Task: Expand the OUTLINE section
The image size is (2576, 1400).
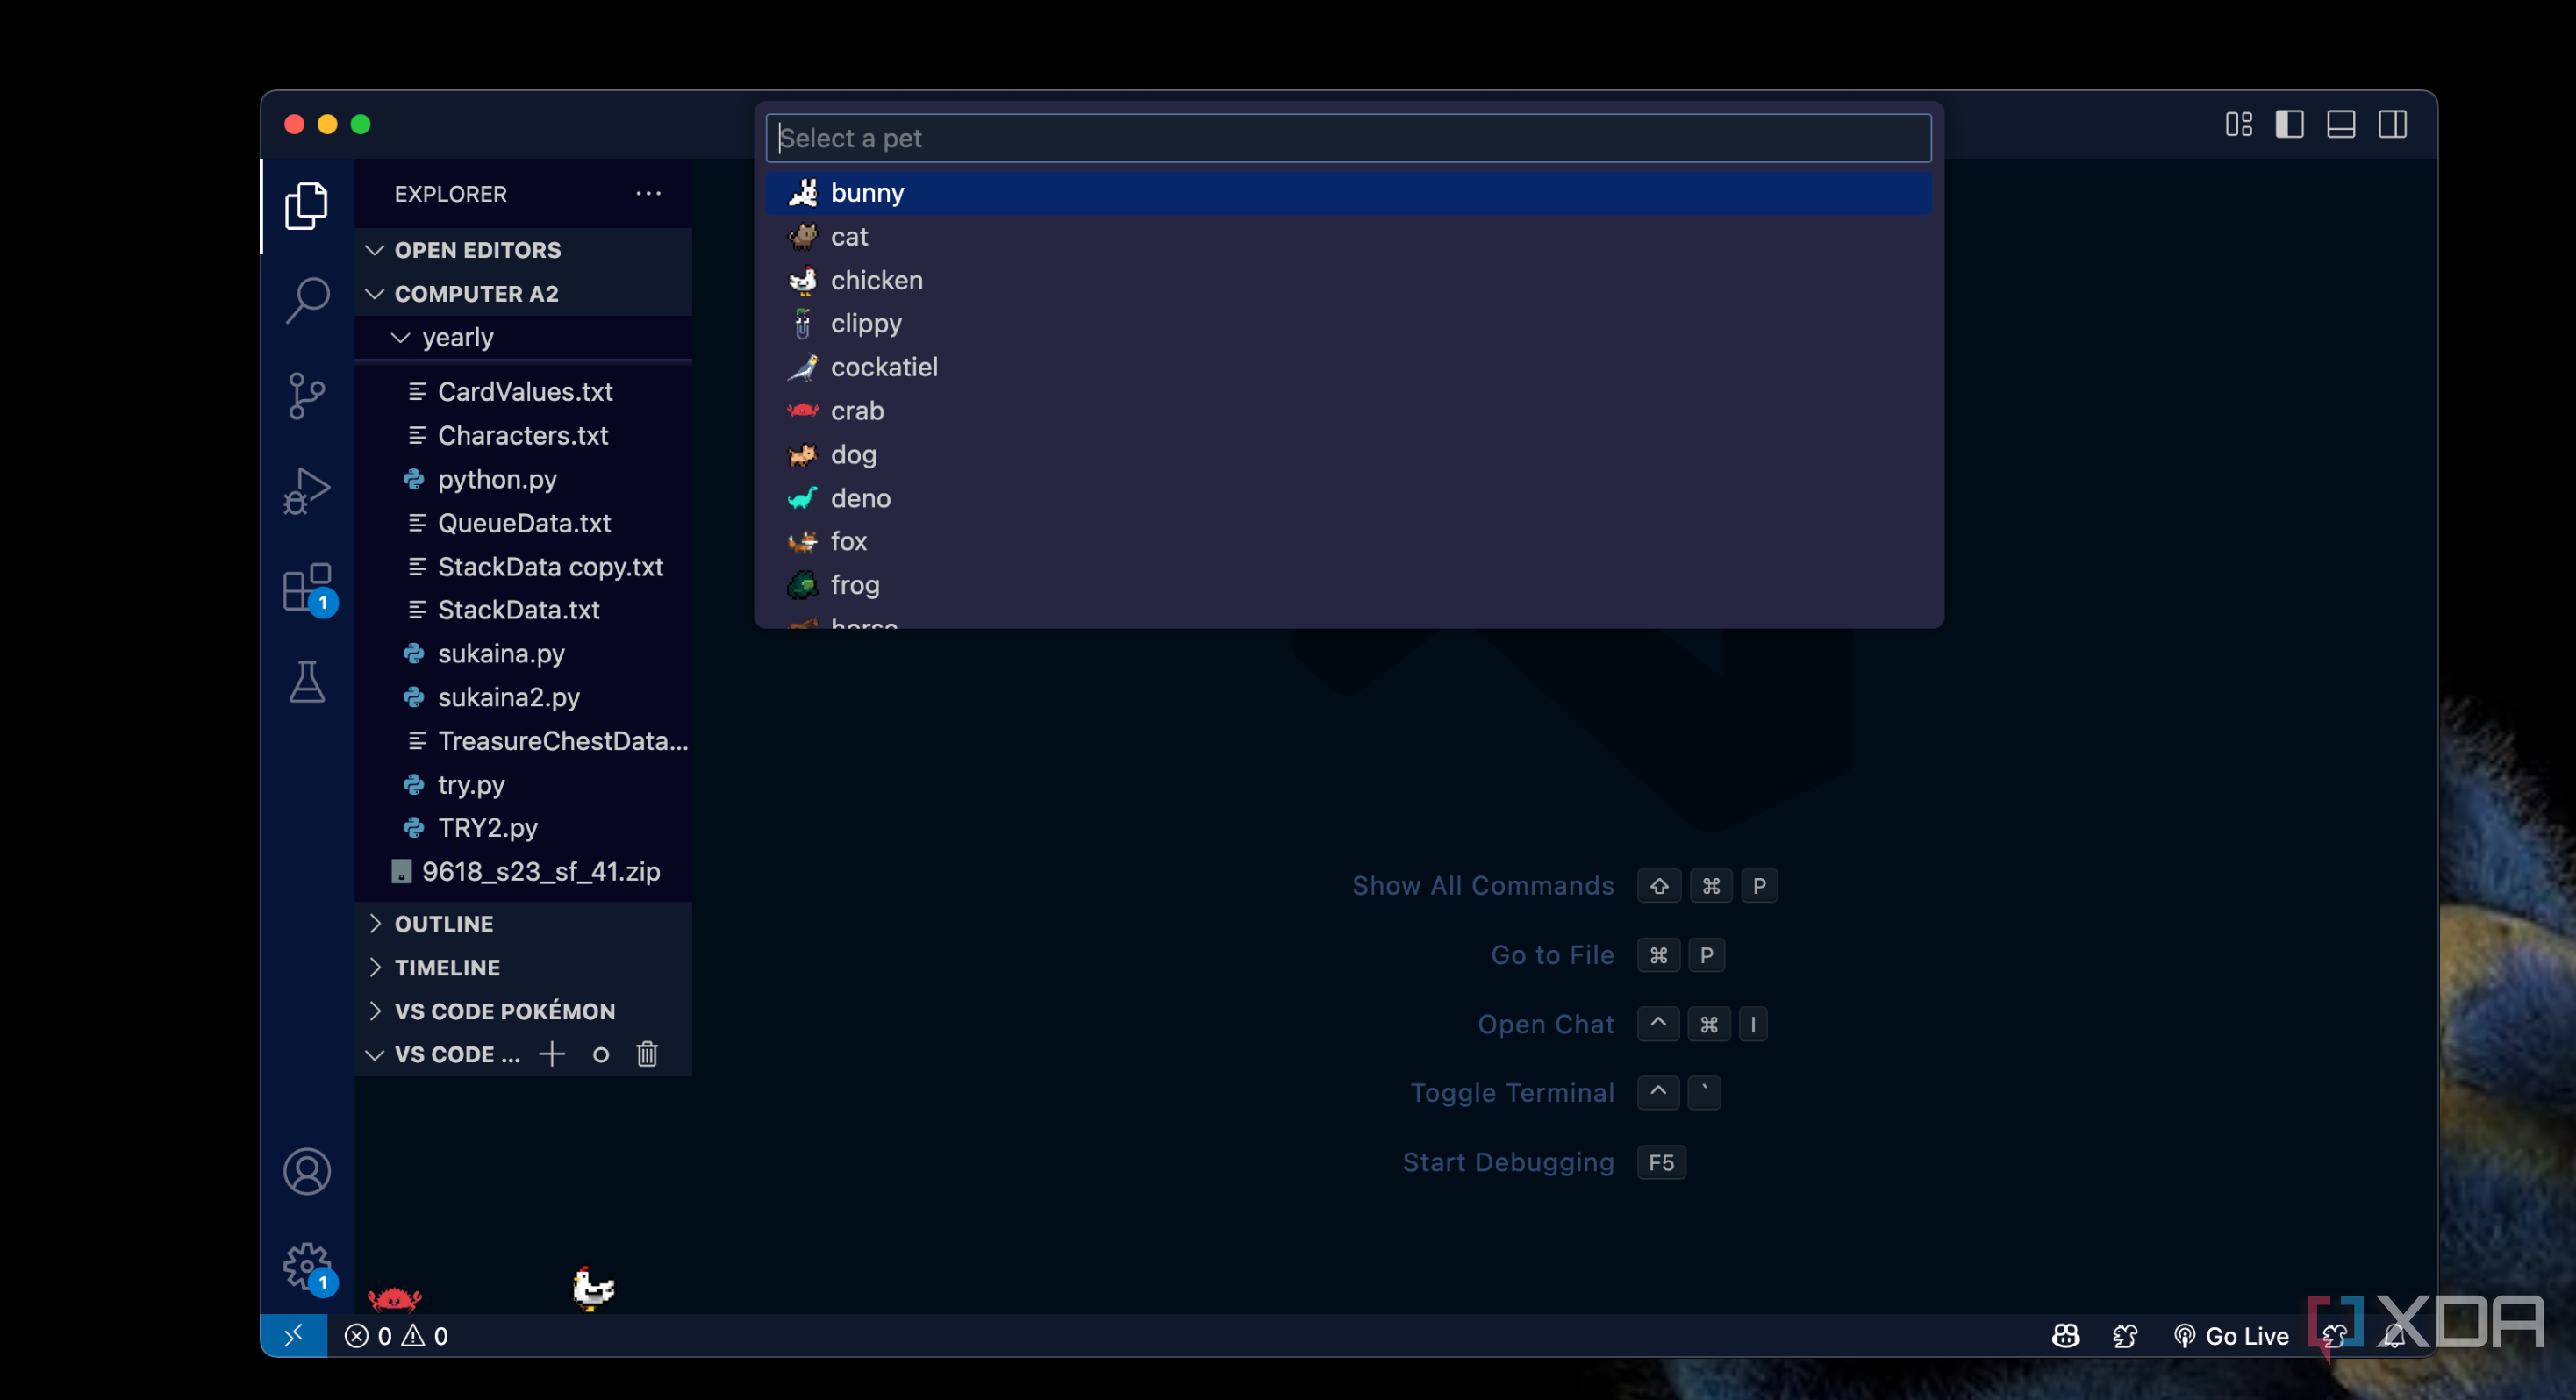Action: pyautogui.click(x=443, y=923)
